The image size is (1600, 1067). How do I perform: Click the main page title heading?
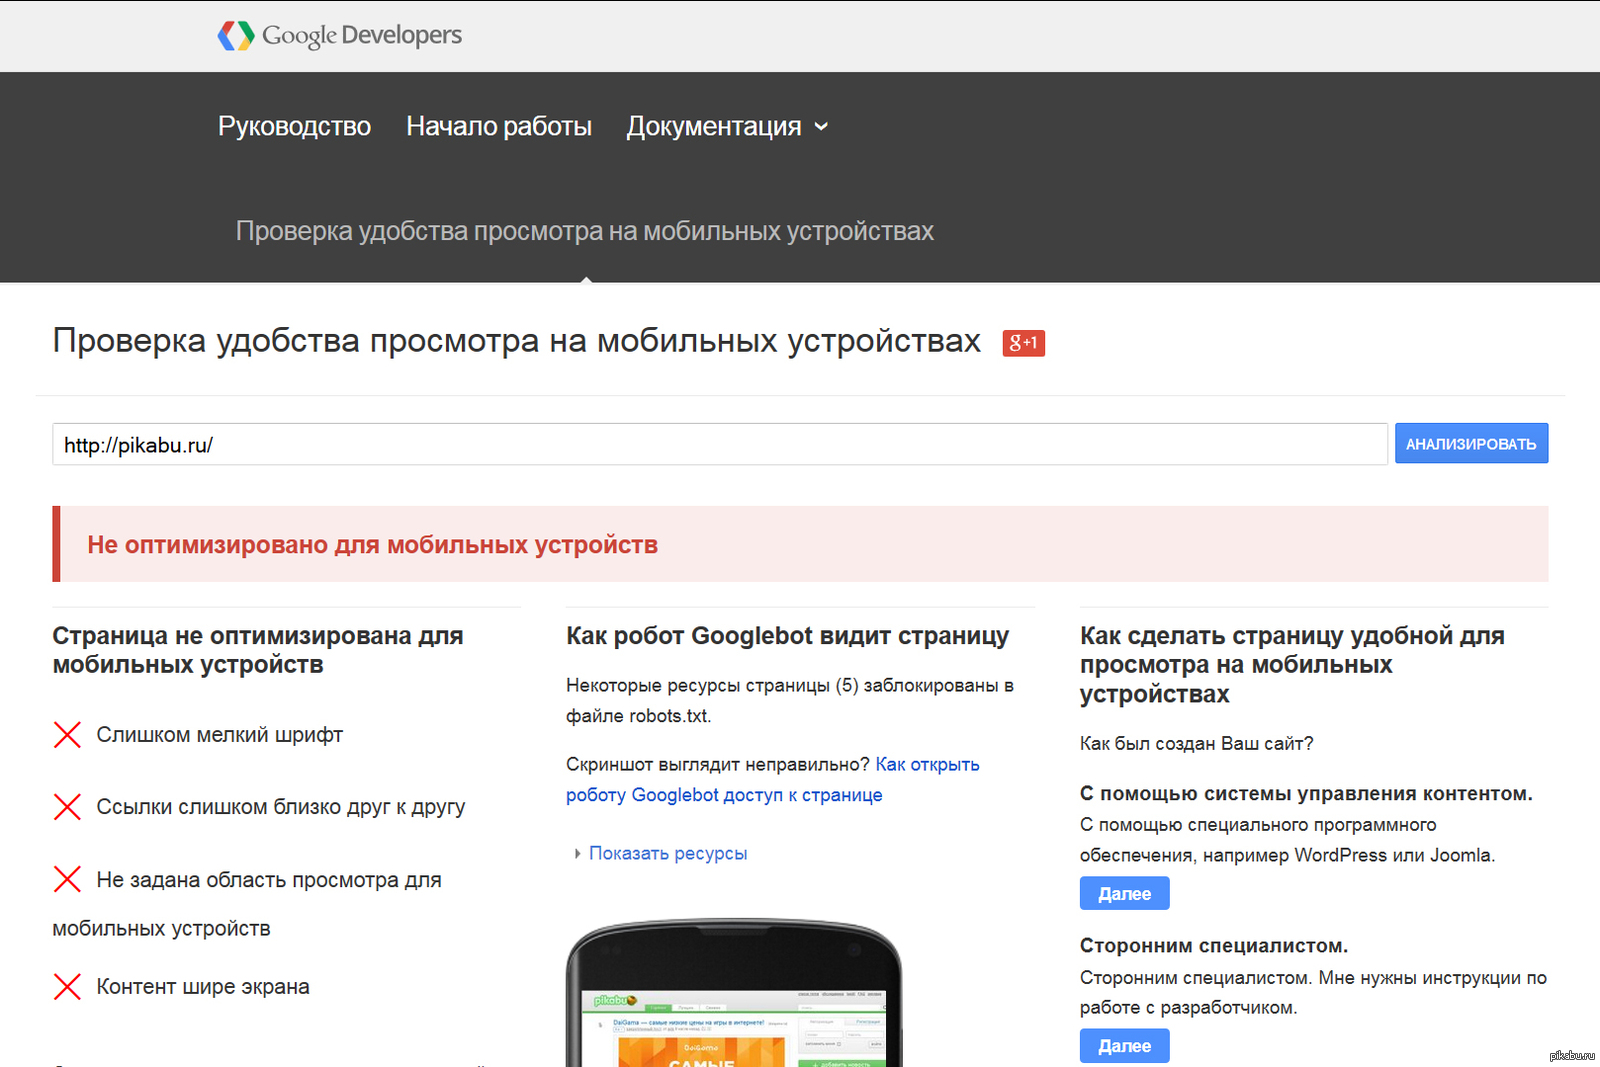(x=517, y=341)
